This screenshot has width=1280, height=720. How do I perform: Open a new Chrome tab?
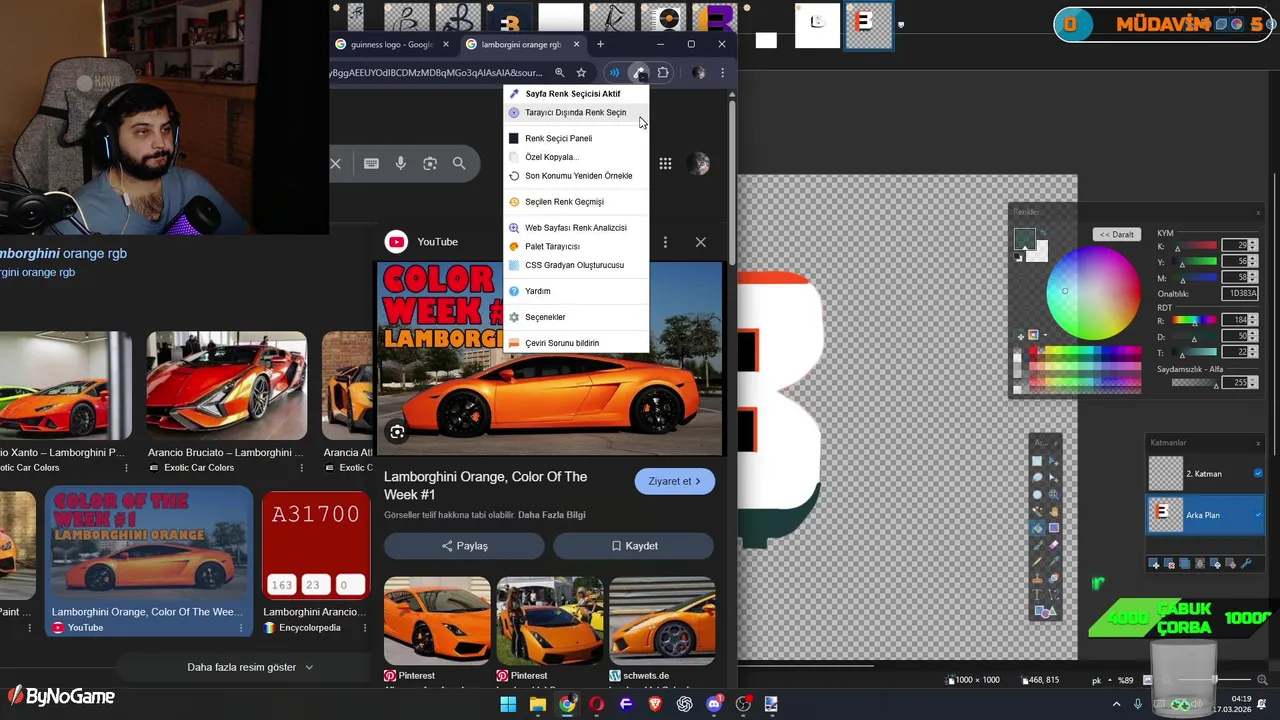click(600, 44)
